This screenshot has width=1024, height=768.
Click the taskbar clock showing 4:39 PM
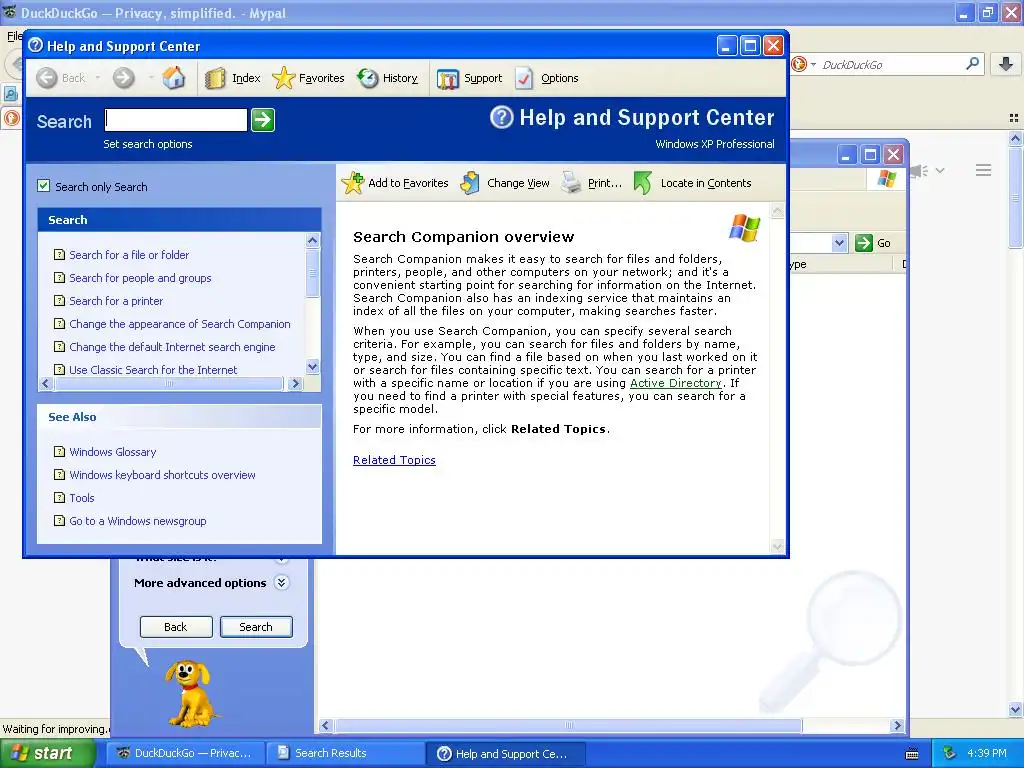click(x=986, y=753)
